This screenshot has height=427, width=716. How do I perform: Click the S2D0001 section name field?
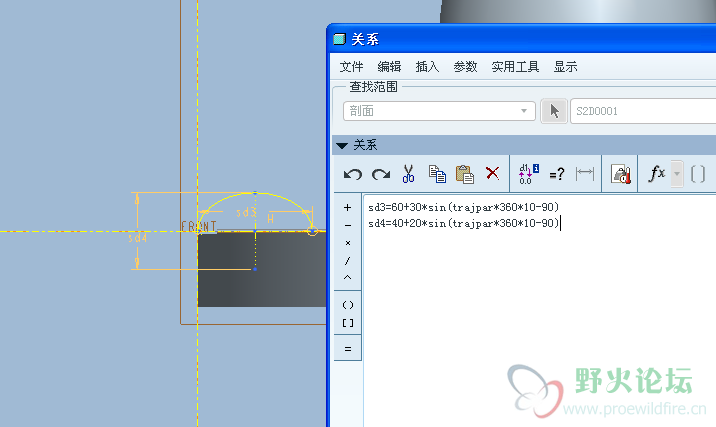coord(643,111)
